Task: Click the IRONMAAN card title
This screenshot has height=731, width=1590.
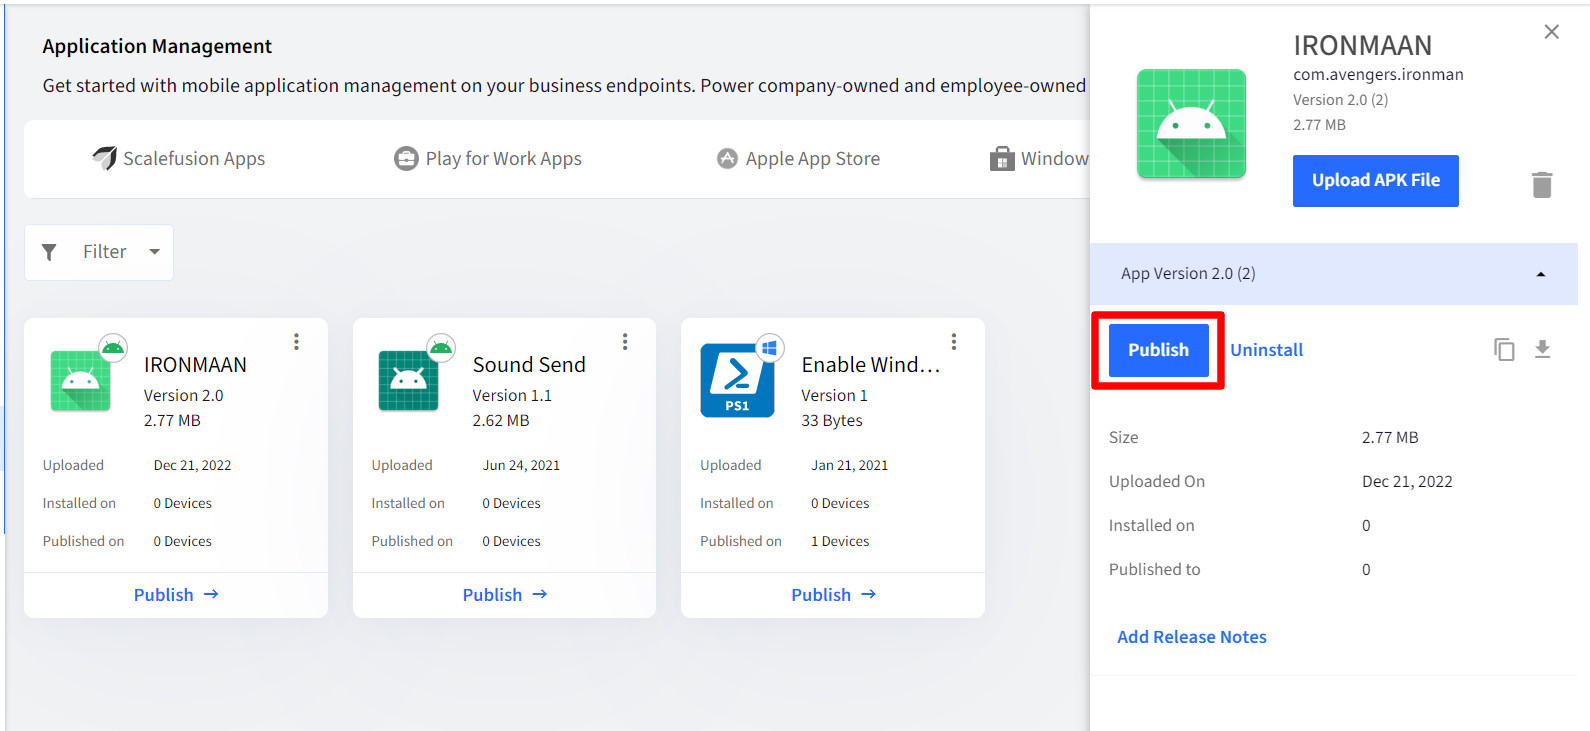Action: click(x=195, y=365)
